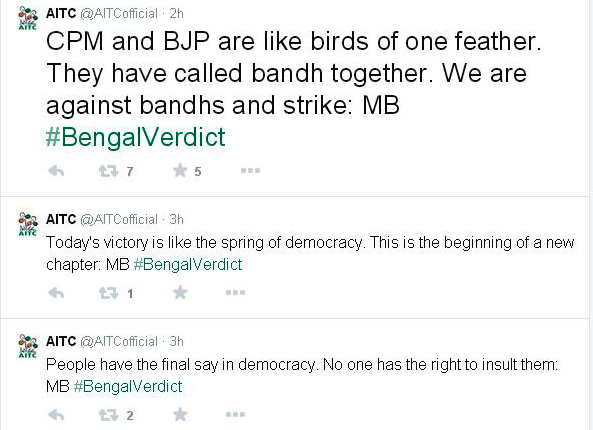Retweet the CPM and BJP tweet
This screenshot has width=593, height=430.
109,171
